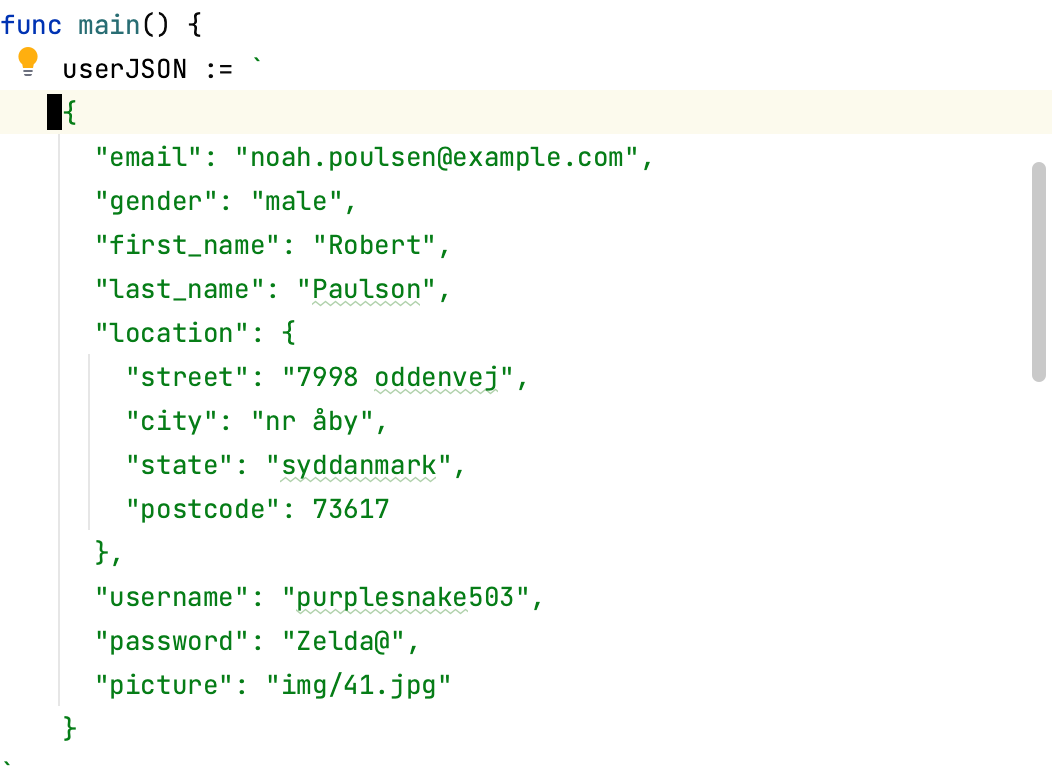
Task: Click the "img/41.jpg" picture value
Action: [359, 685]
